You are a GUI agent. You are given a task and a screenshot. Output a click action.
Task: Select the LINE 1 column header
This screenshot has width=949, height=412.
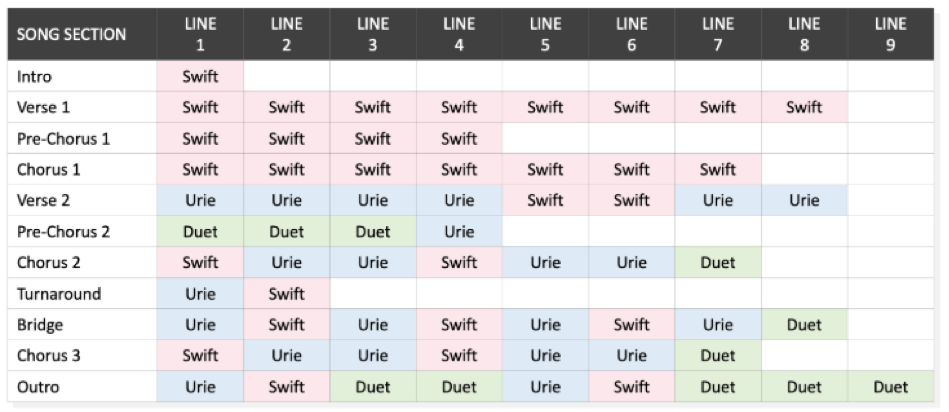point(200,34)
